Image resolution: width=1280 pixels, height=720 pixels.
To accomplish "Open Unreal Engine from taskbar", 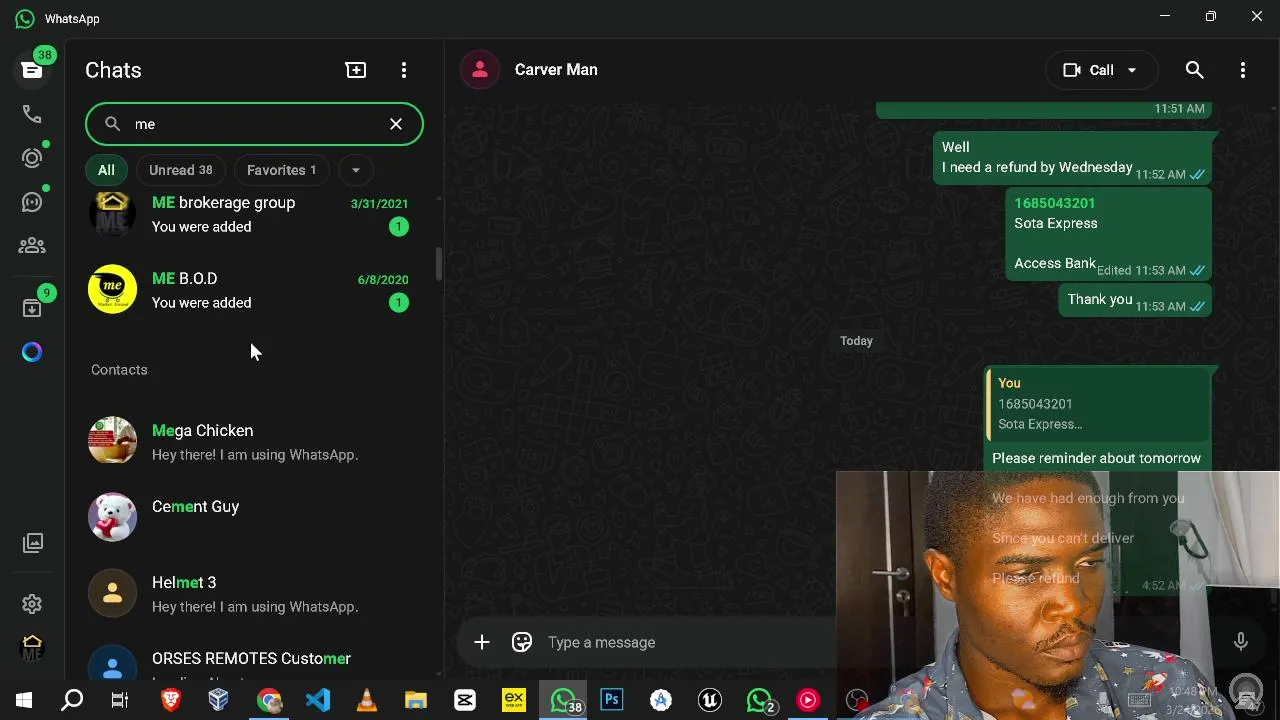I will pos(710,700).
